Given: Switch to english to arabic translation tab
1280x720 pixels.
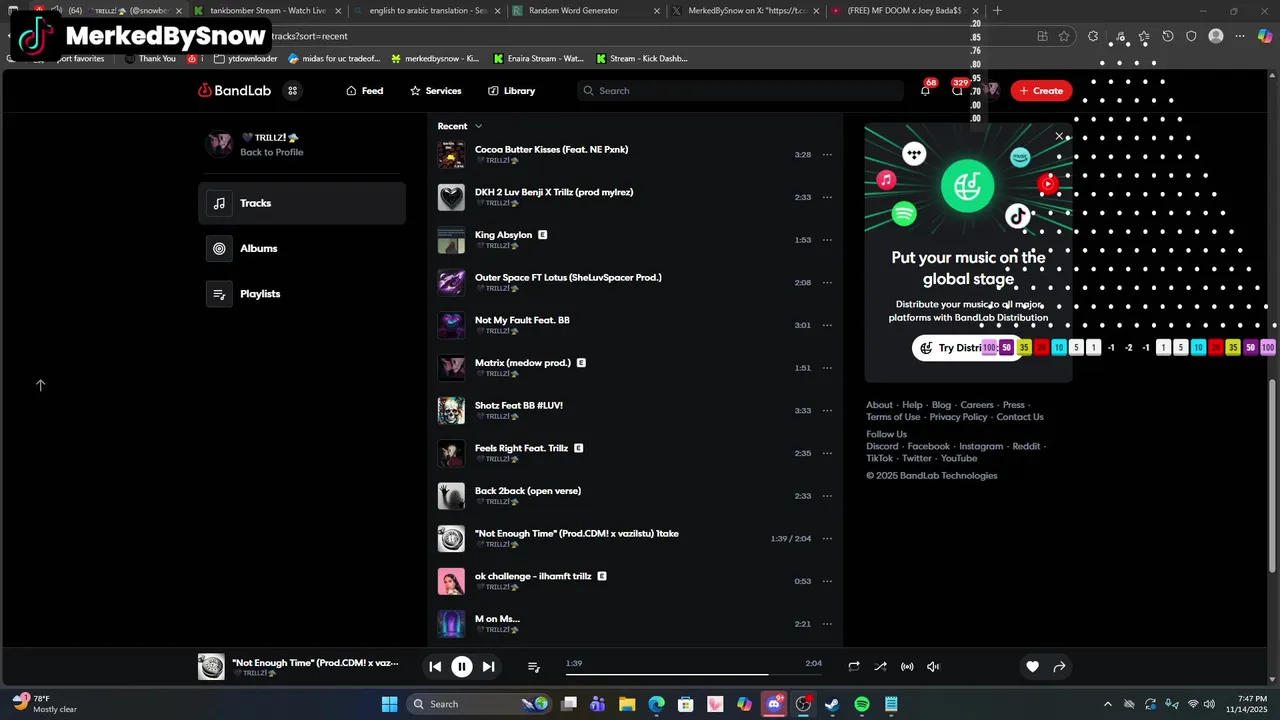Looking at the screenshot, I should click(x=427, y=10).
